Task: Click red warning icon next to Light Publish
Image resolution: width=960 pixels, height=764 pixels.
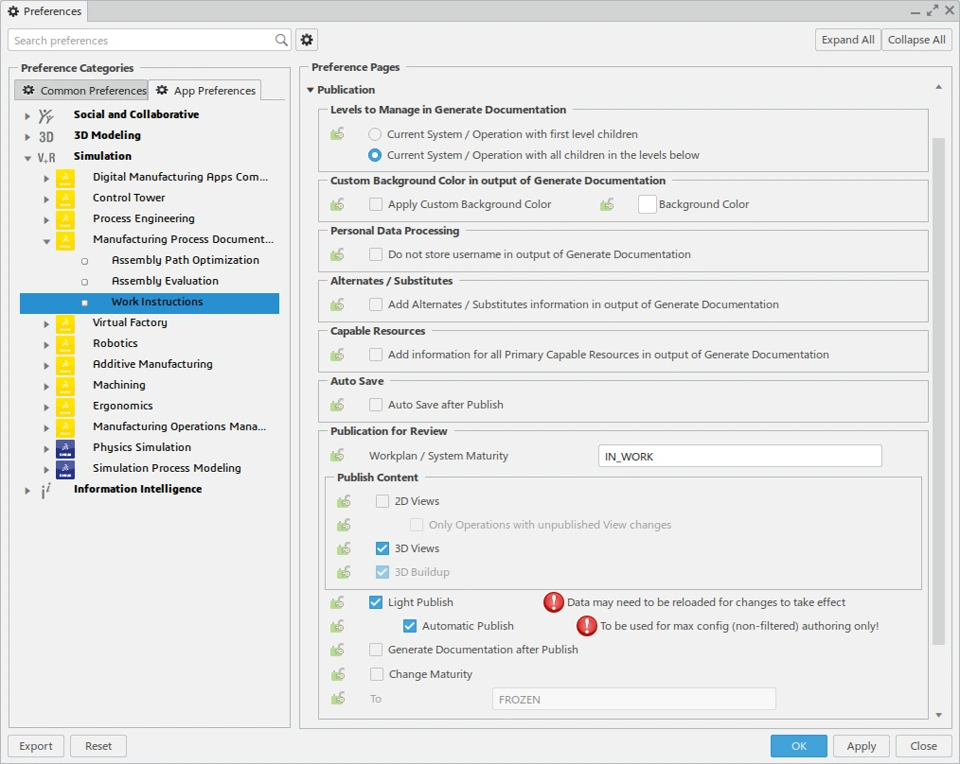Action: pyautogui.click(x=553, y=602)
